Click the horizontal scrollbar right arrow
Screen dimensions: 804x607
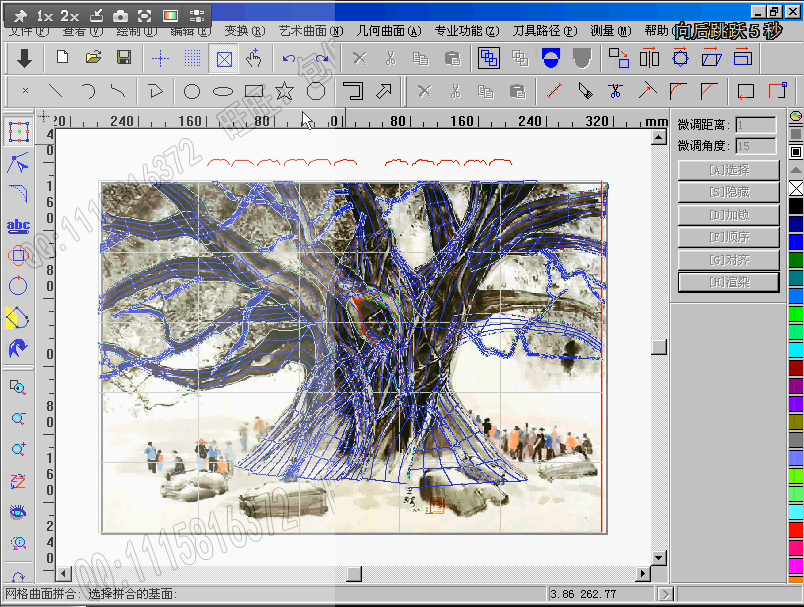point(643,574)
